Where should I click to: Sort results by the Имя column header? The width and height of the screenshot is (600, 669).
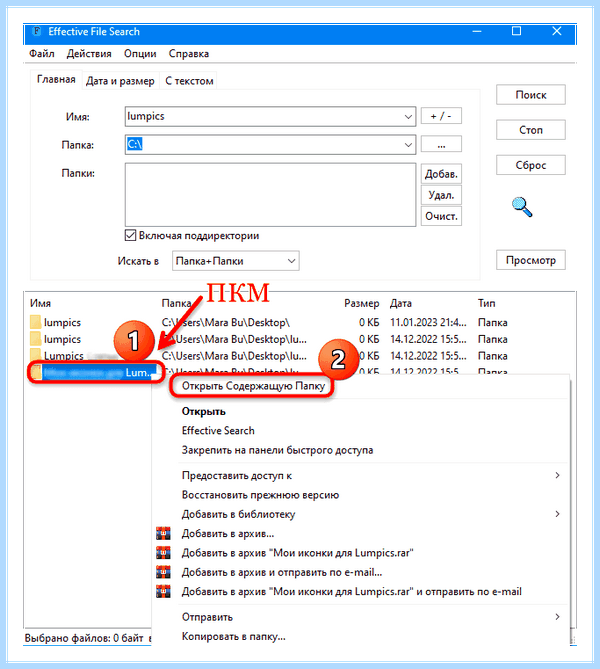[x=41, y=303]
